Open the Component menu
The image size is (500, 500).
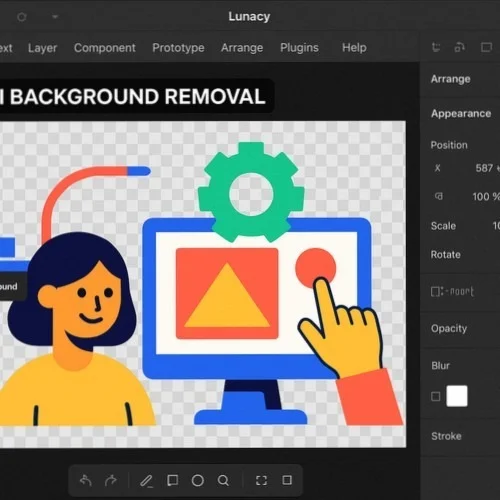tap(105, 48)
